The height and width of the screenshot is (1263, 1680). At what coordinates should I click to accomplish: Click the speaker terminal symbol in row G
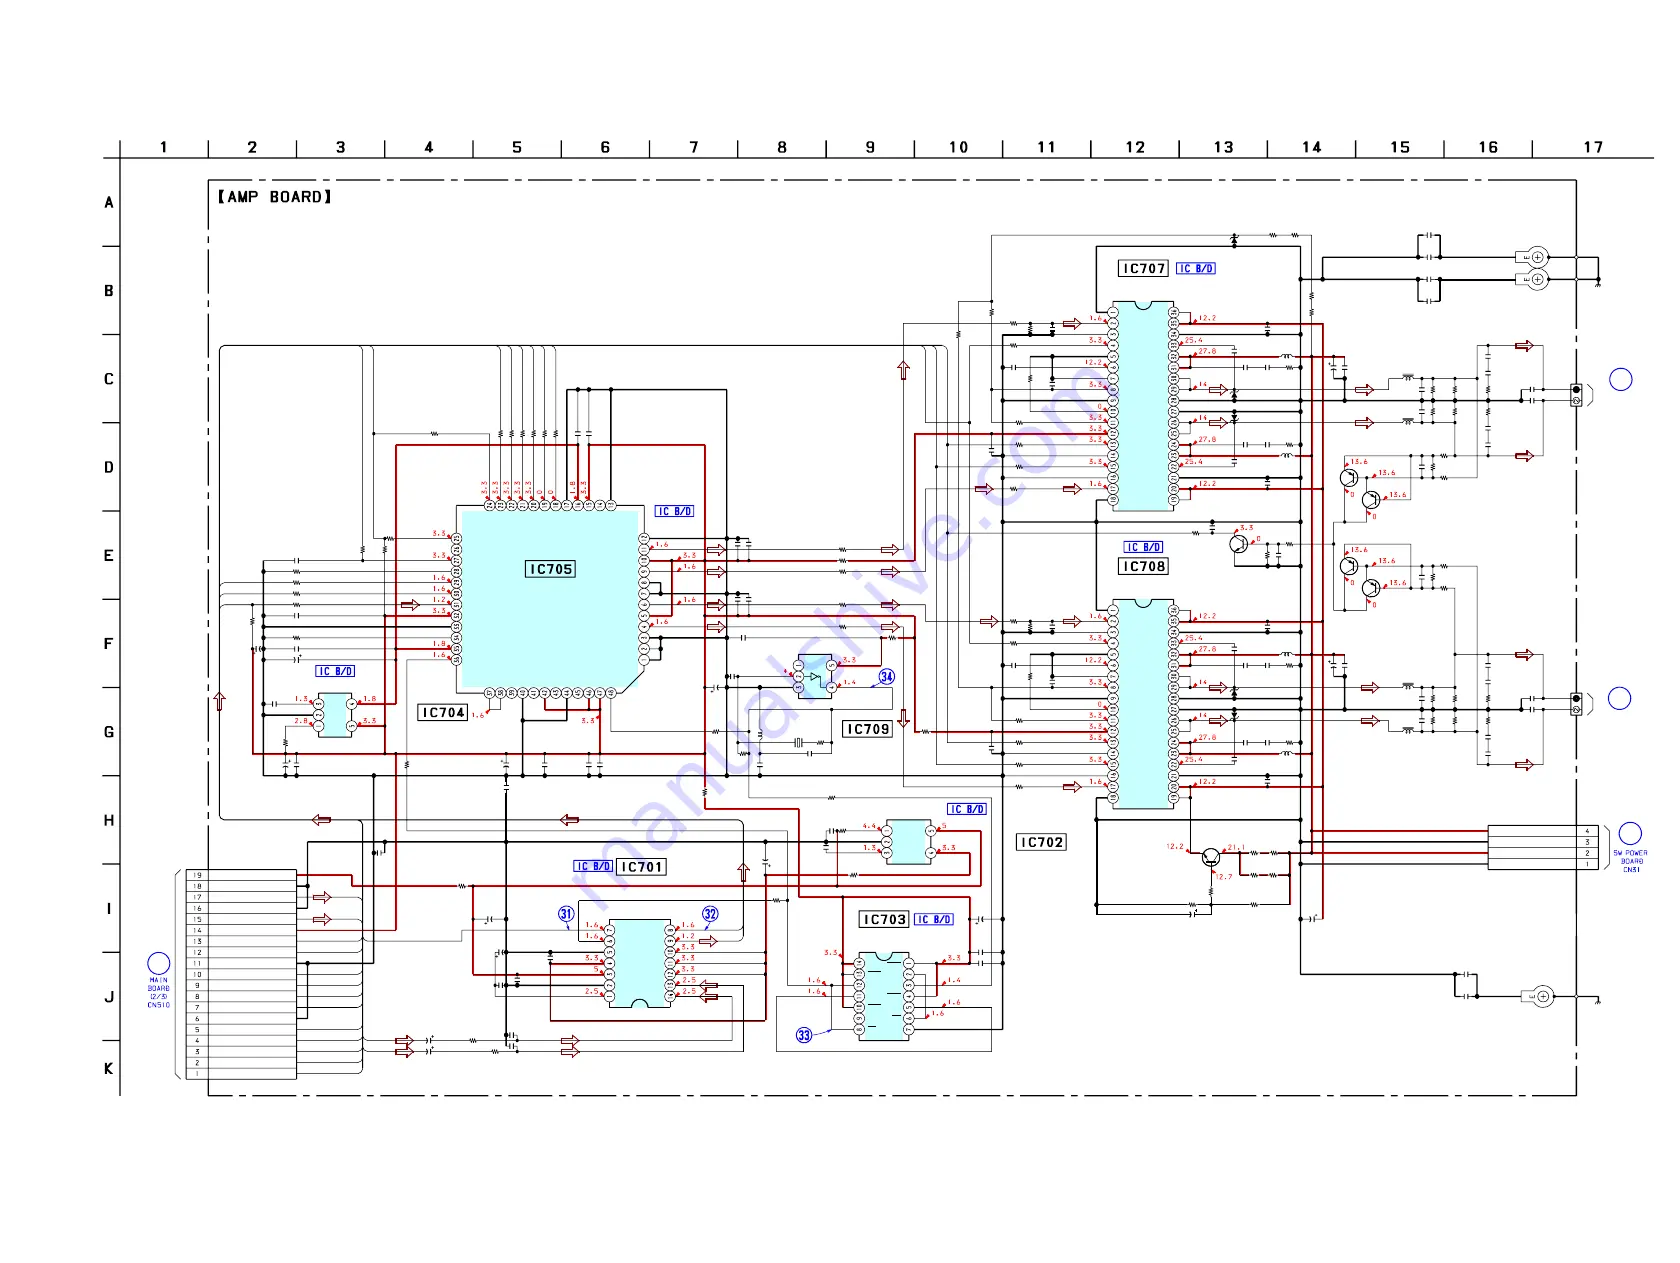[x=1576, y=703]
